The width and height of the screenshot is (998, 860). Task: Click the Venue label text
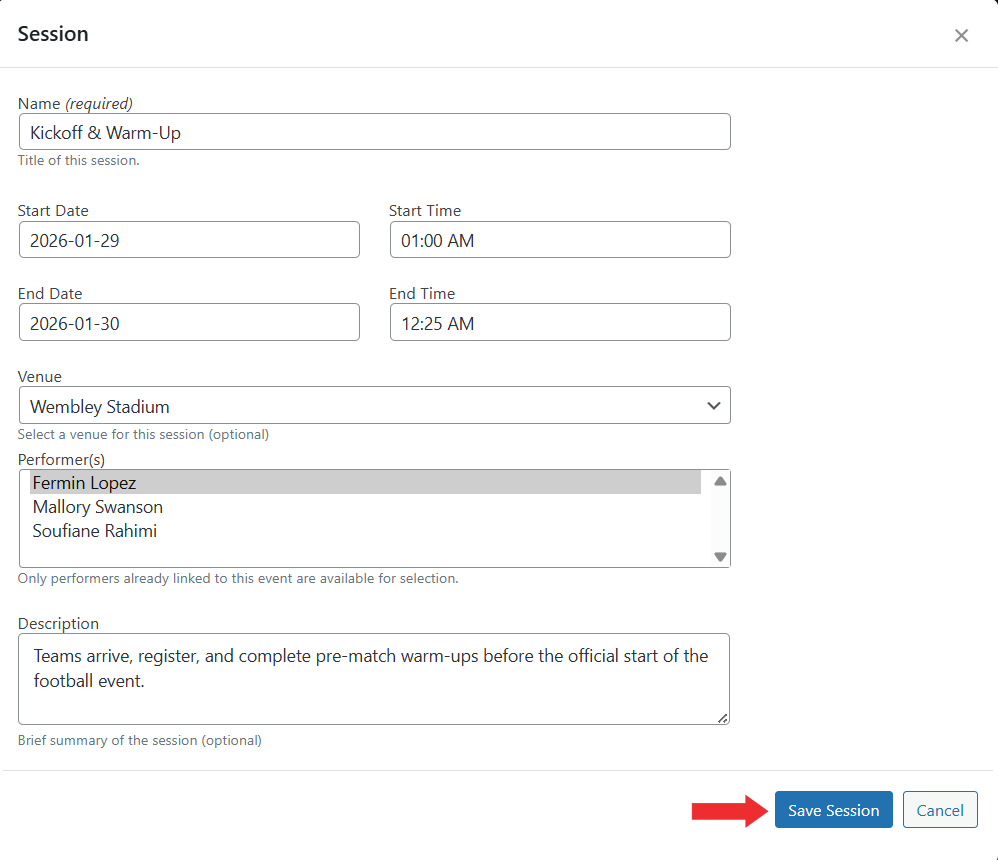coord(40,377)
